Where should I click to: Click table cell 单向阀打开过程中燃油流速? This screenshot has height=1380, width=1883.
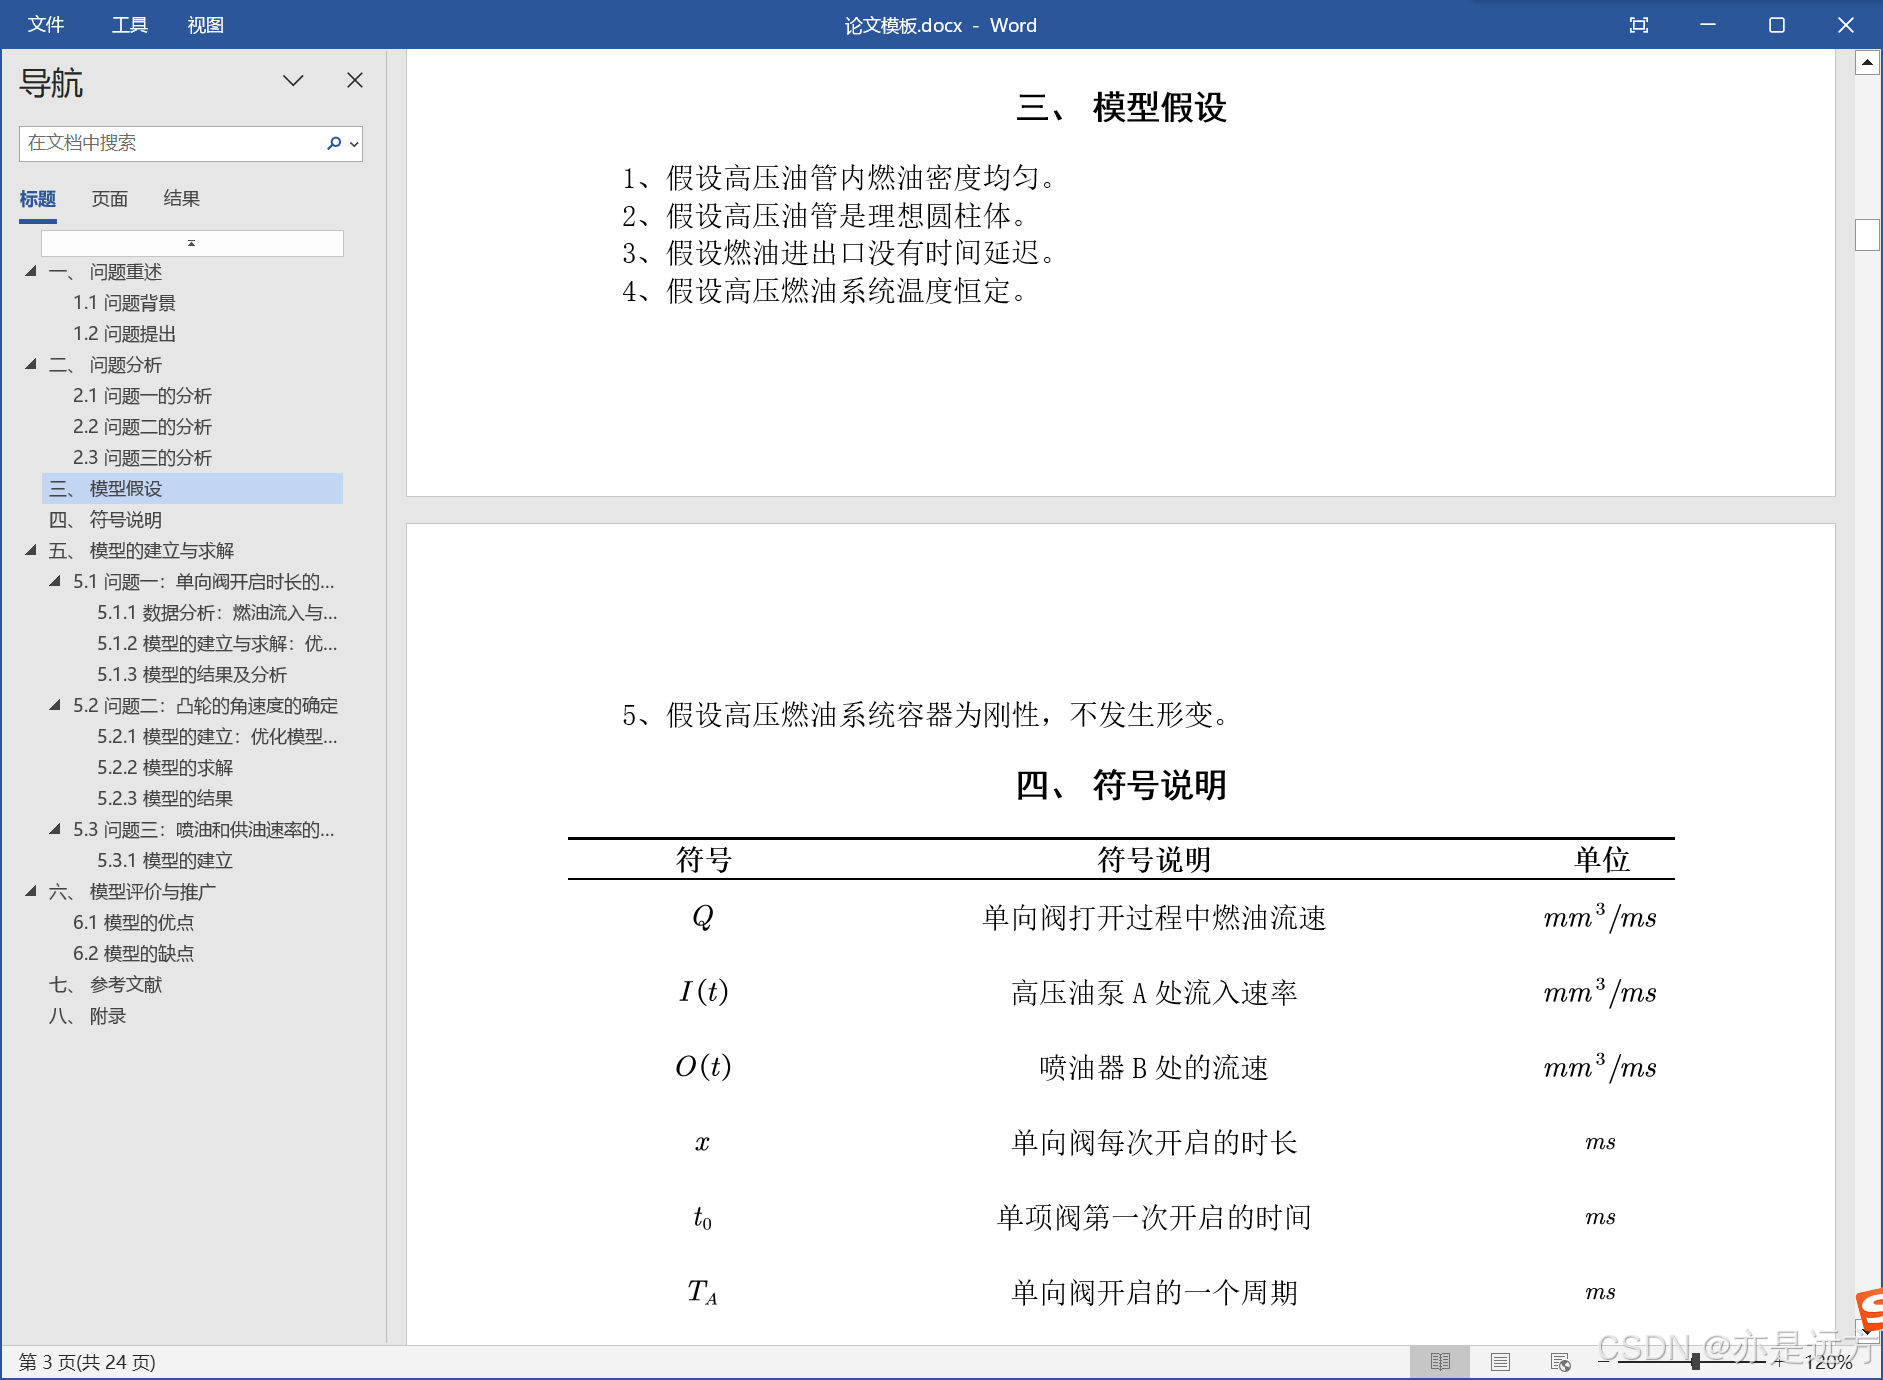point(1154,918)
